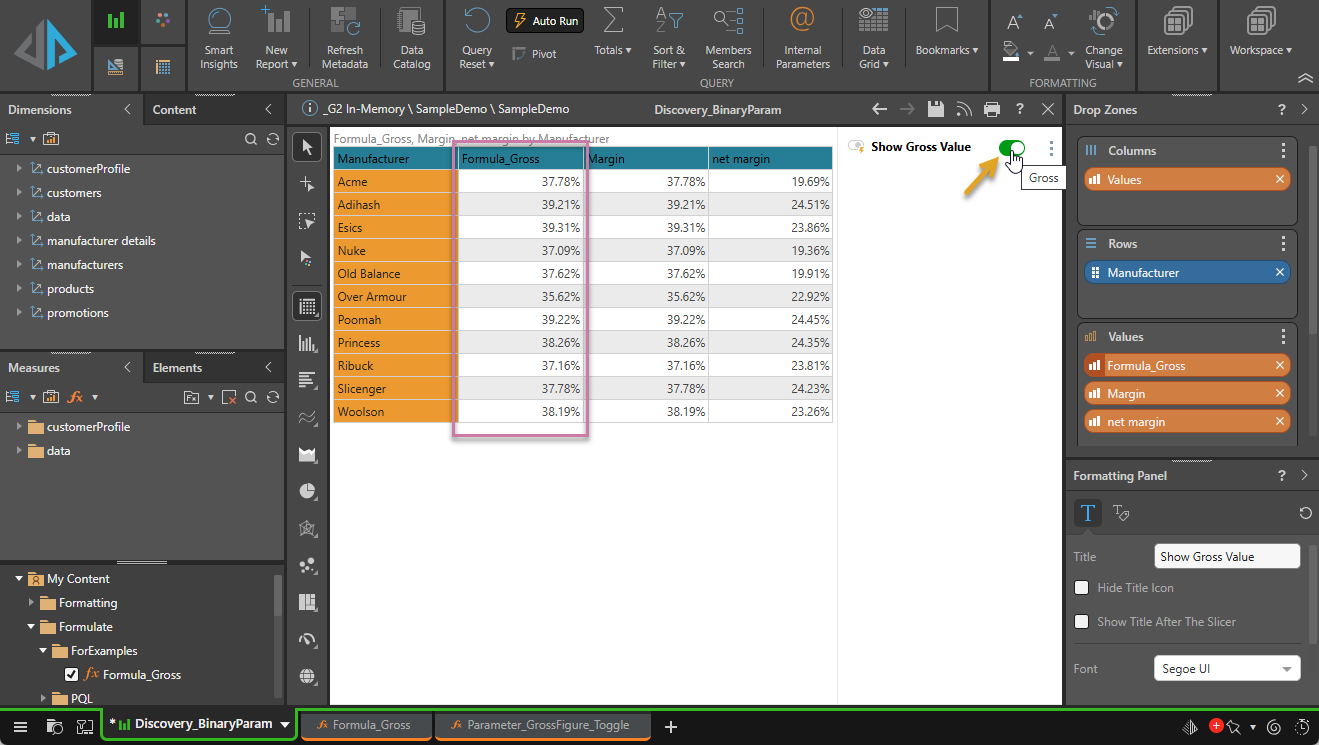Select the Measures panel tab
The height and width of the screenshot is (745, 1319).
[34, 368]
